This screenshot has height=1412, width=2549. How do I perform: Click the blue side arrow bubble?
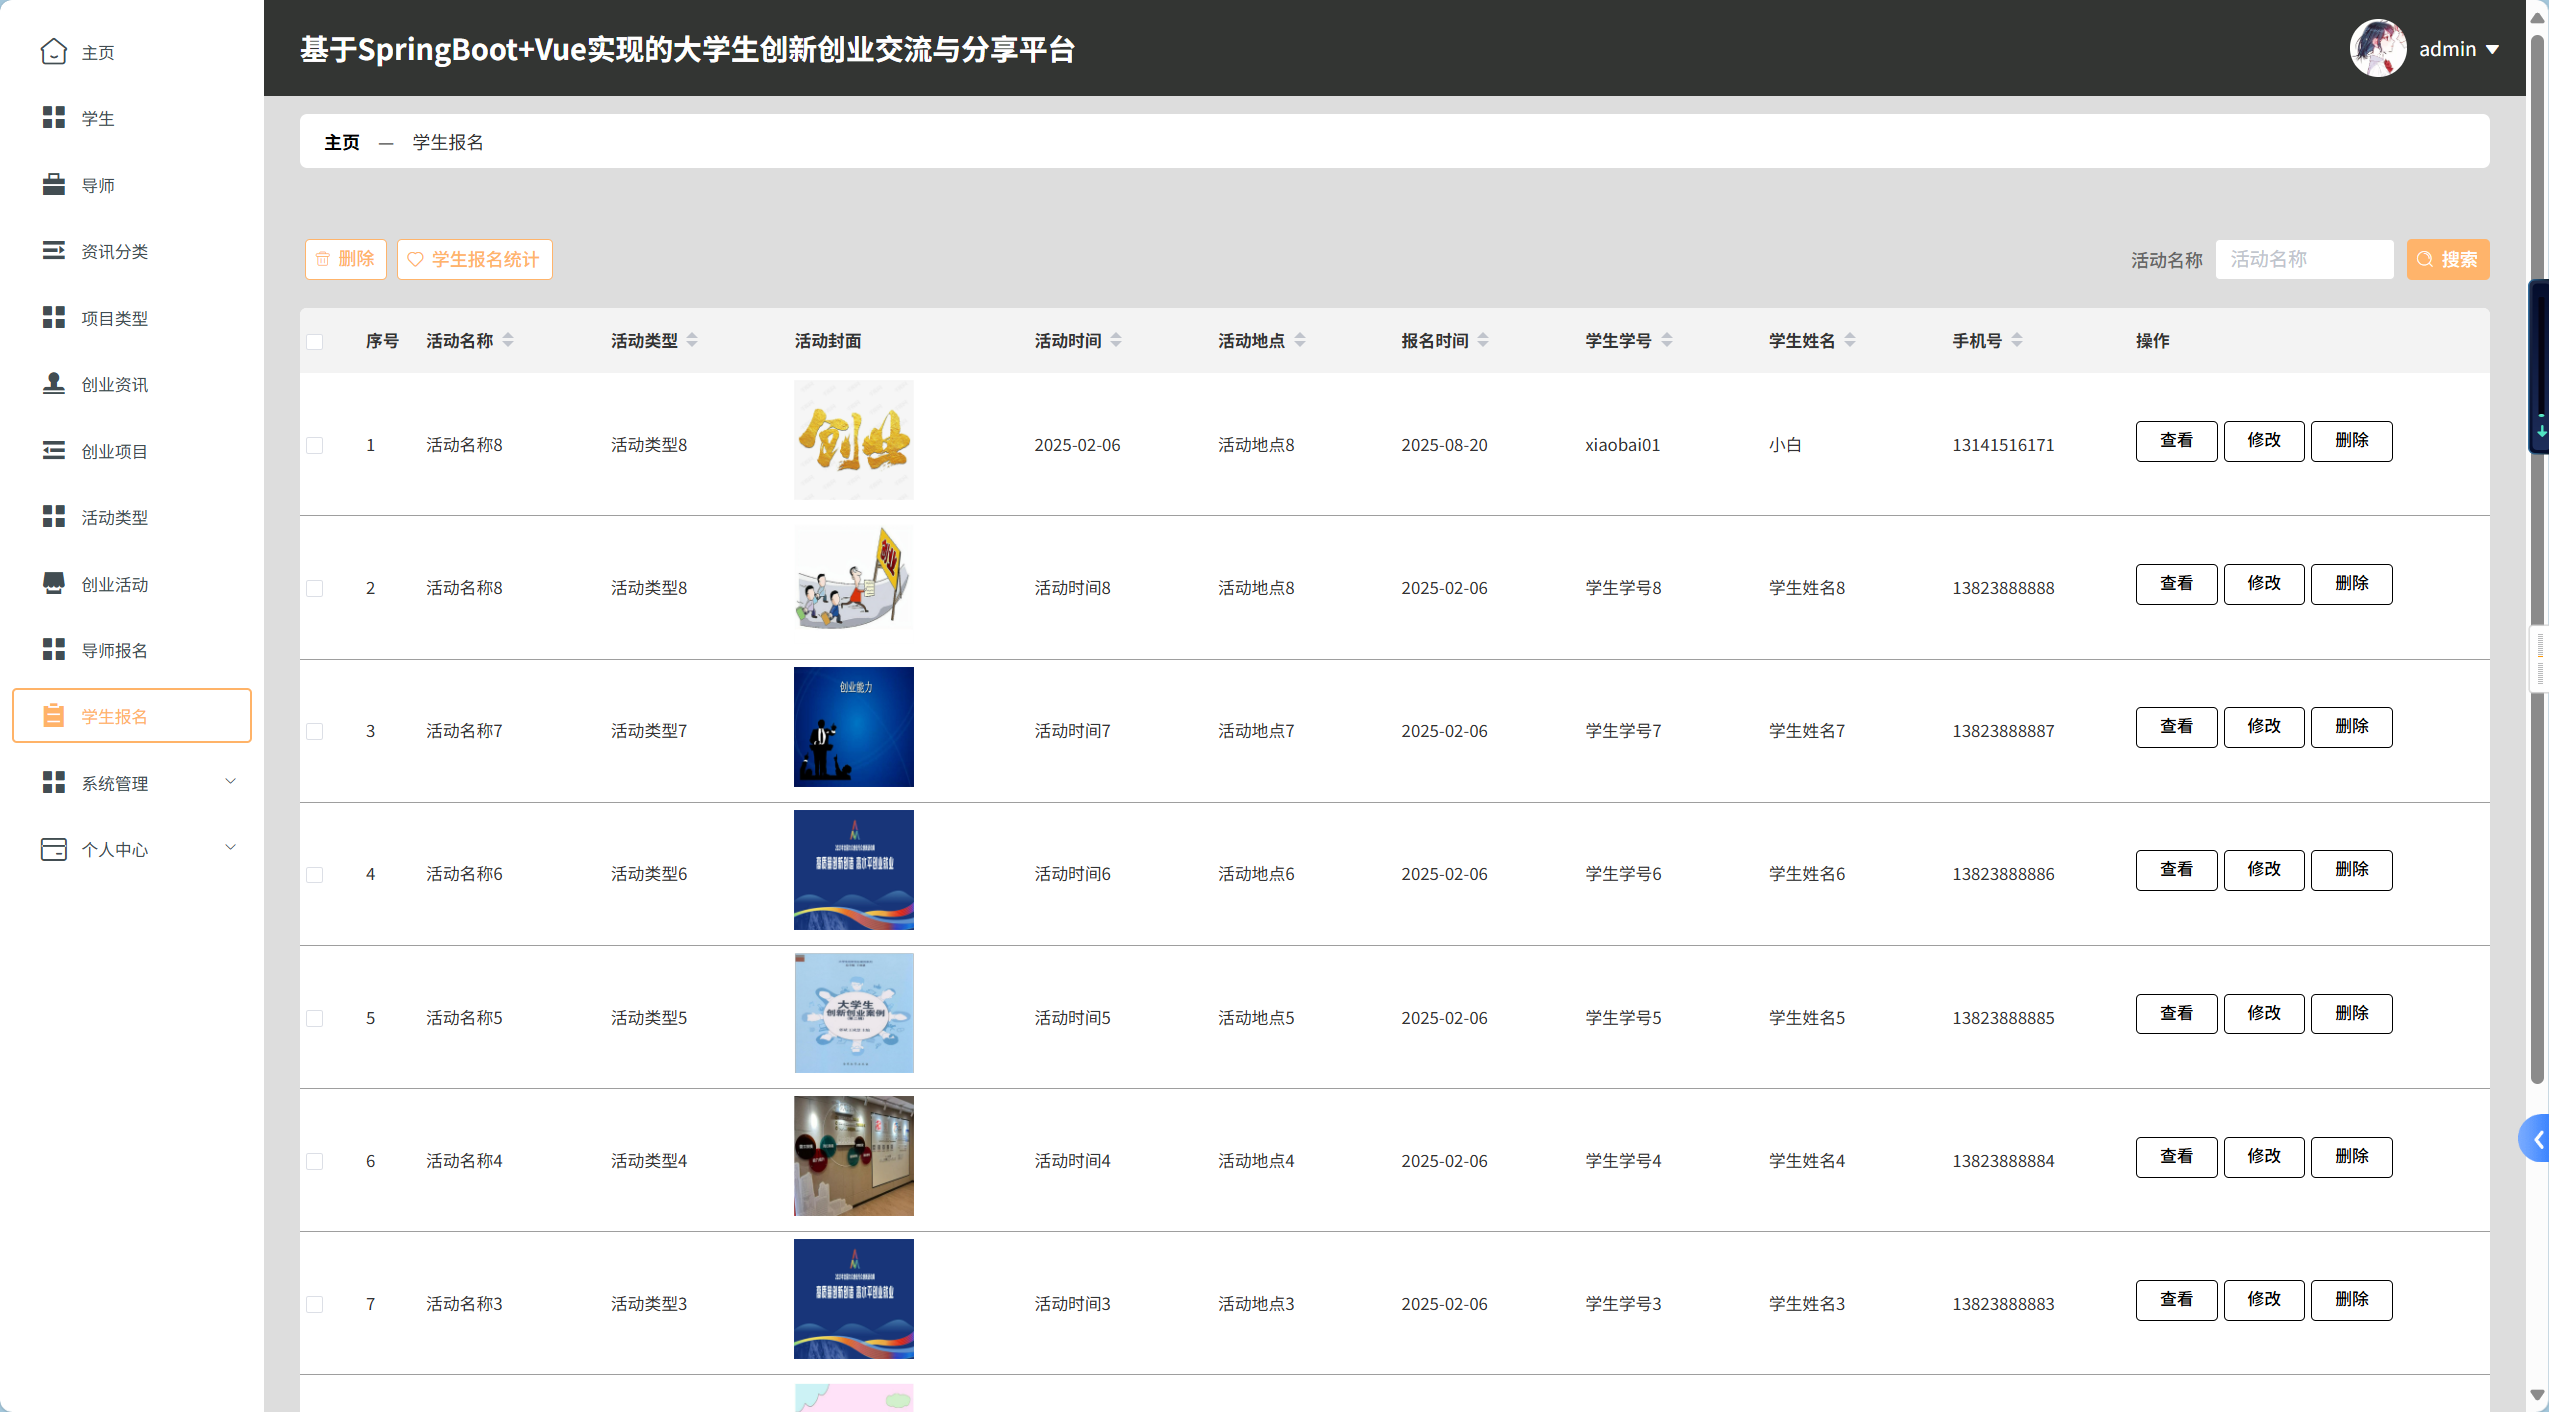tap(2536, 1139)
